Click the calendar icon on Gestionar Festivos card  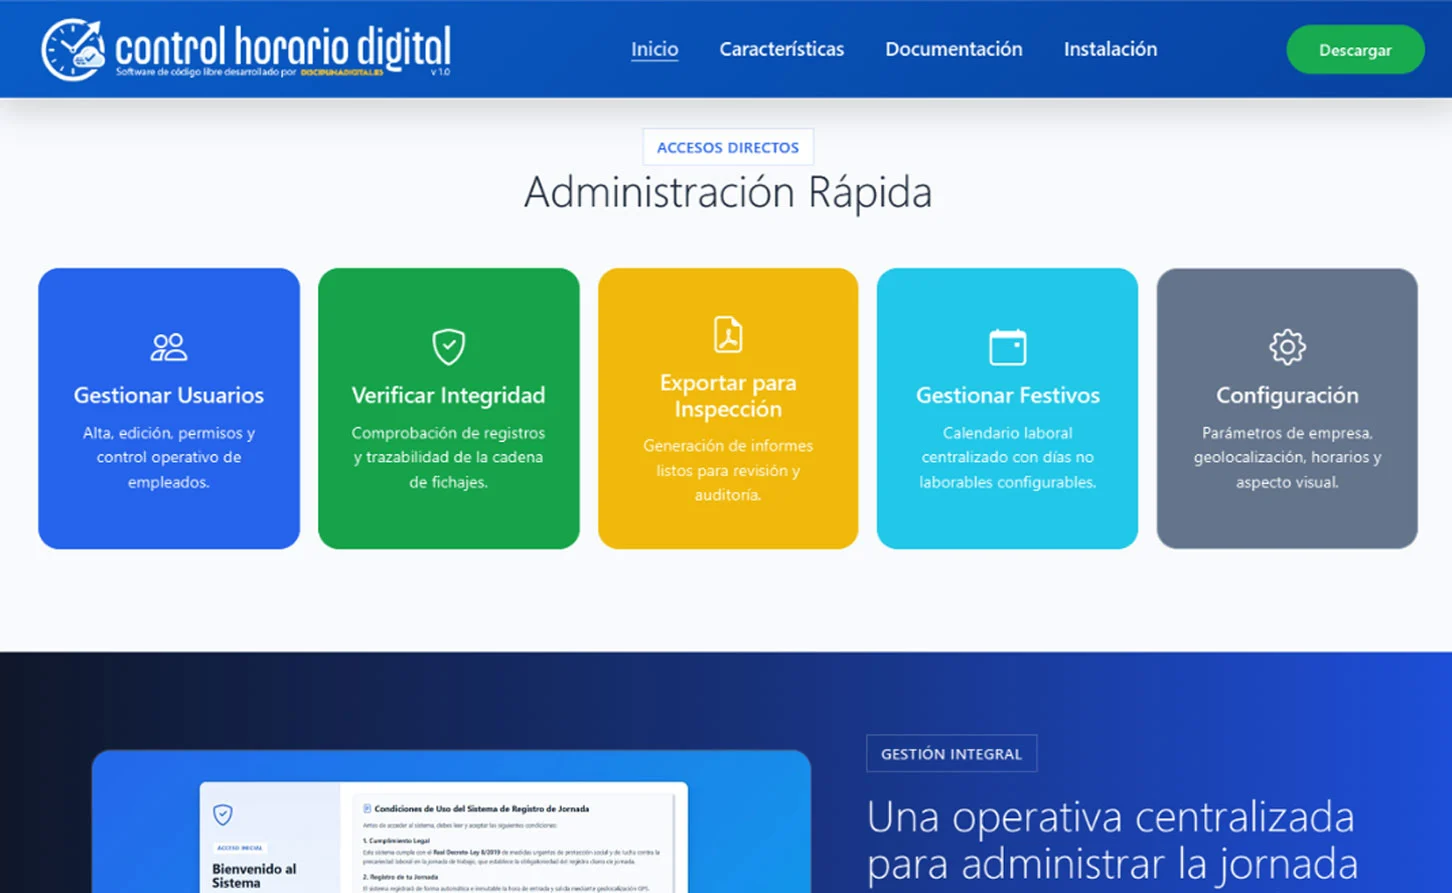click(x=1007, y=347)
